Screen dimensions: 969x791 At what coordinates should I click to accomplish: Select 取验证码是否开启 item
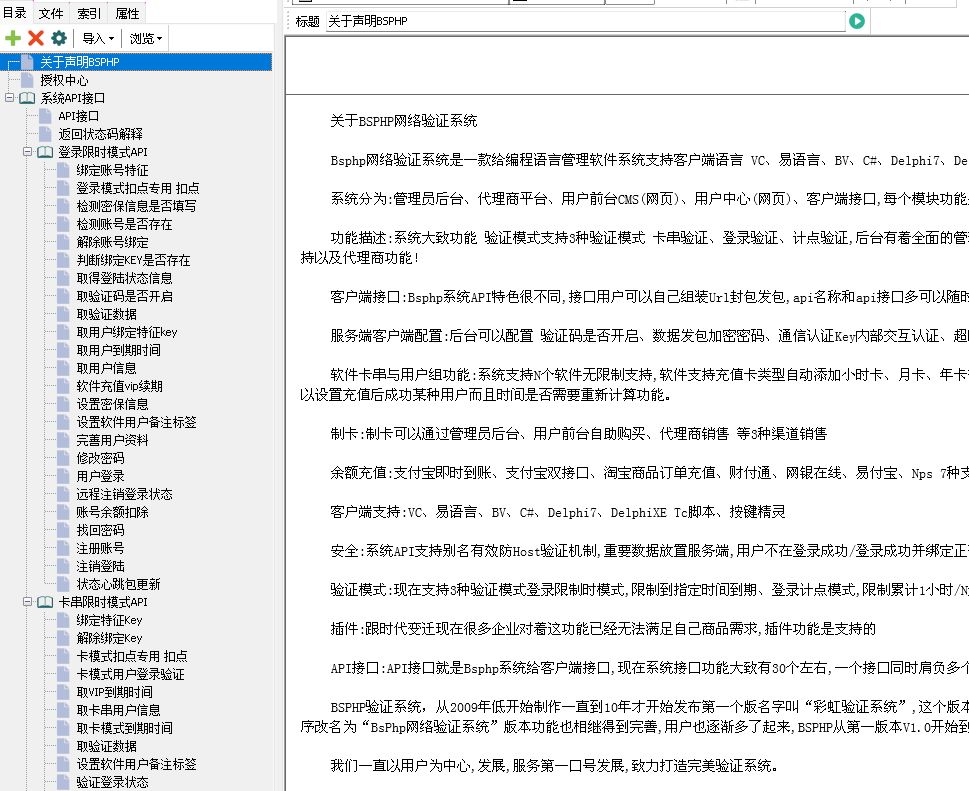(x=124, y=296)
